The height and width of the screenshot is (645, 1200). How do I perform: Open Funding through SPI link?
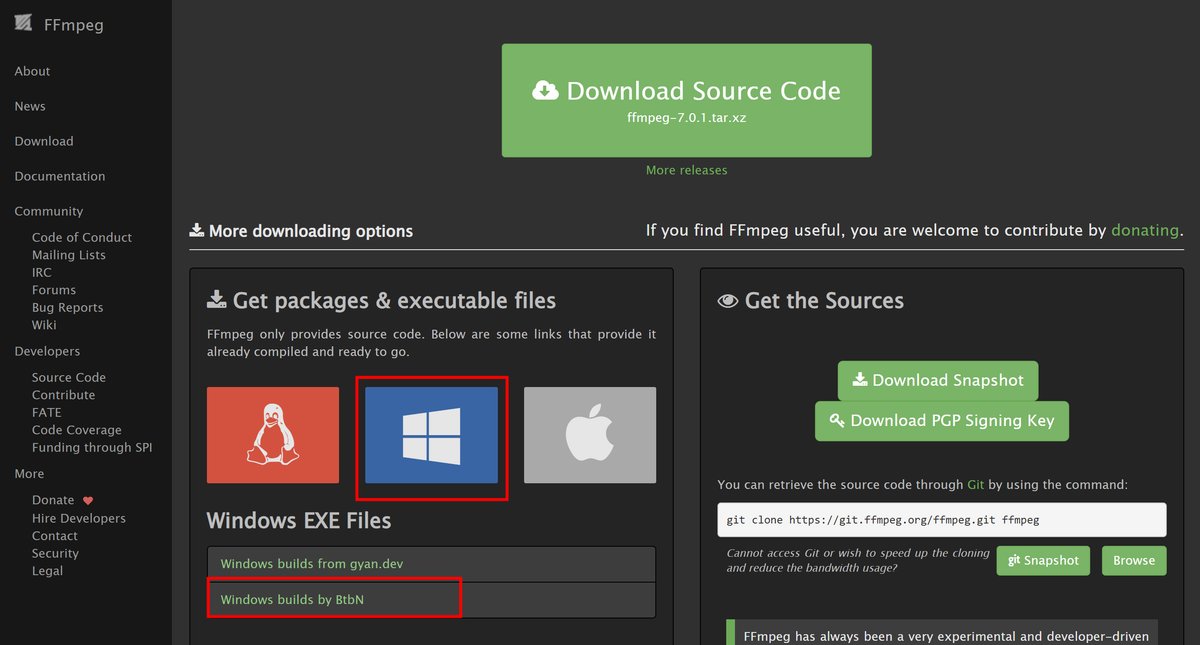tap(92, 447)
